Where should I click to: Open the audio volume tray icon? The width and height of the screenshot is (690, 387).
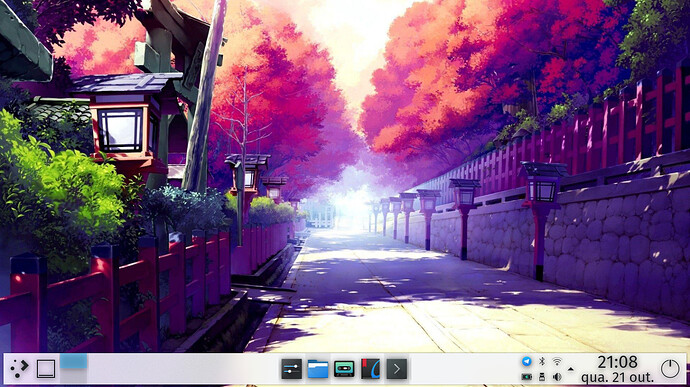pos(557,377)
